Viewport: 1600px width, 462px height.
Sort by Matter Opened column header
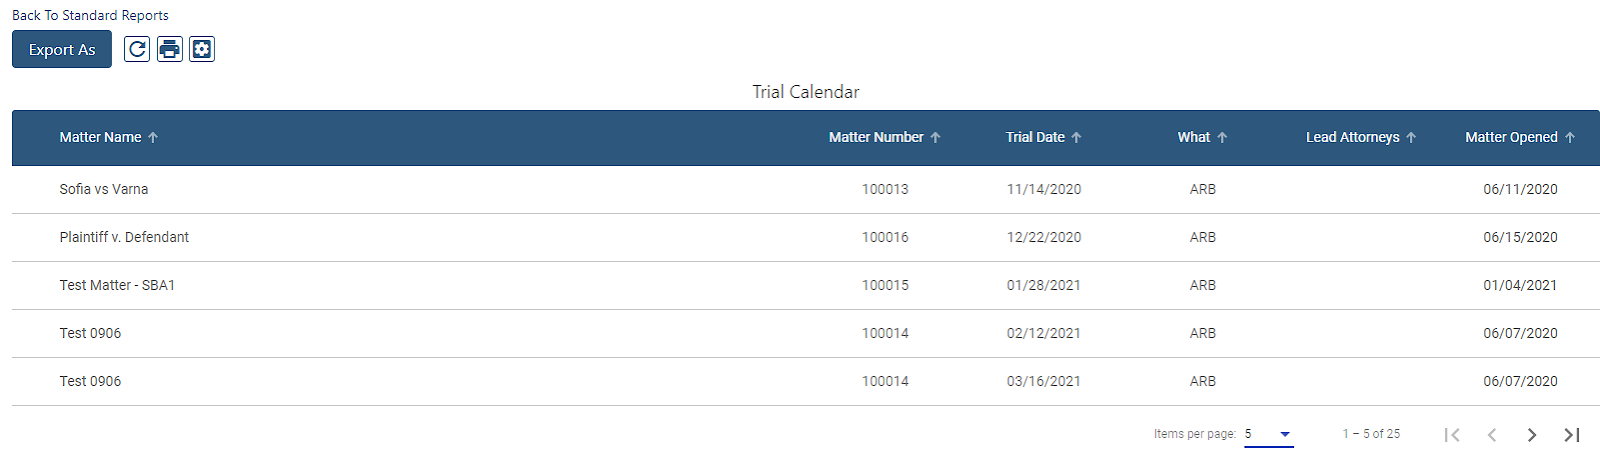(1511, 137)
